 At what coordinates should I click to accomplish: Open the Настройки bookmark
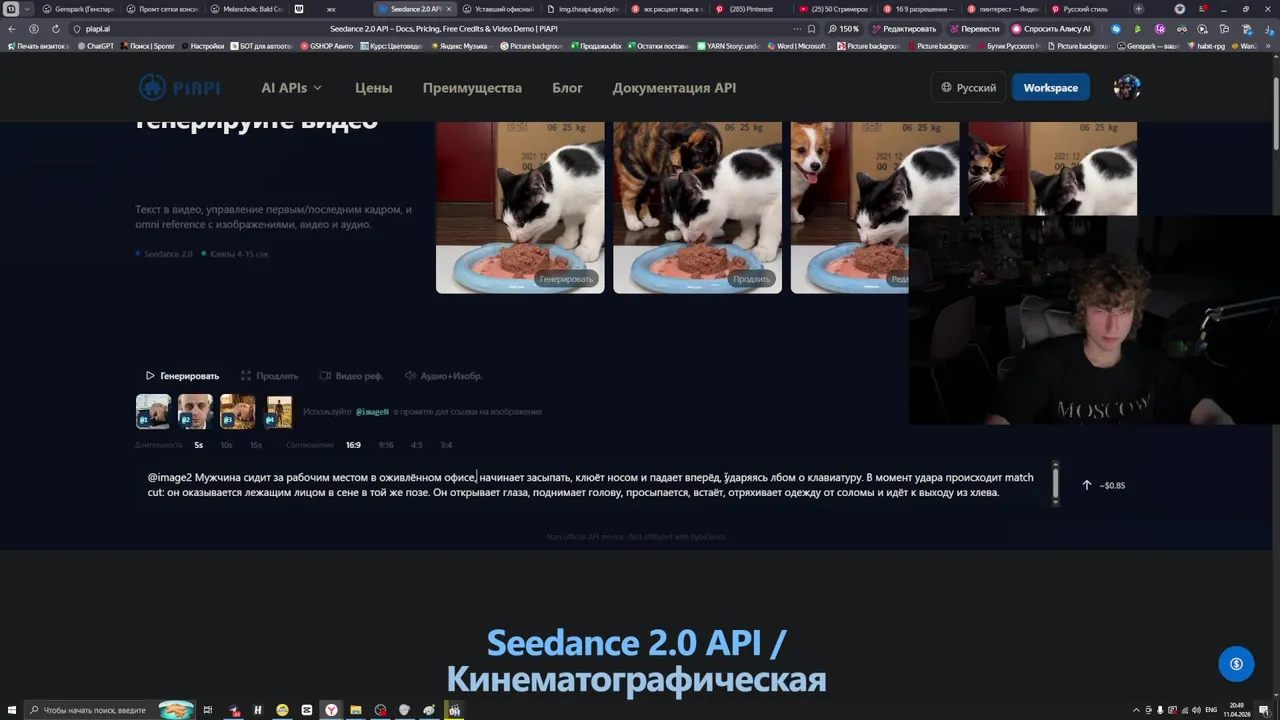pos(202,46)
